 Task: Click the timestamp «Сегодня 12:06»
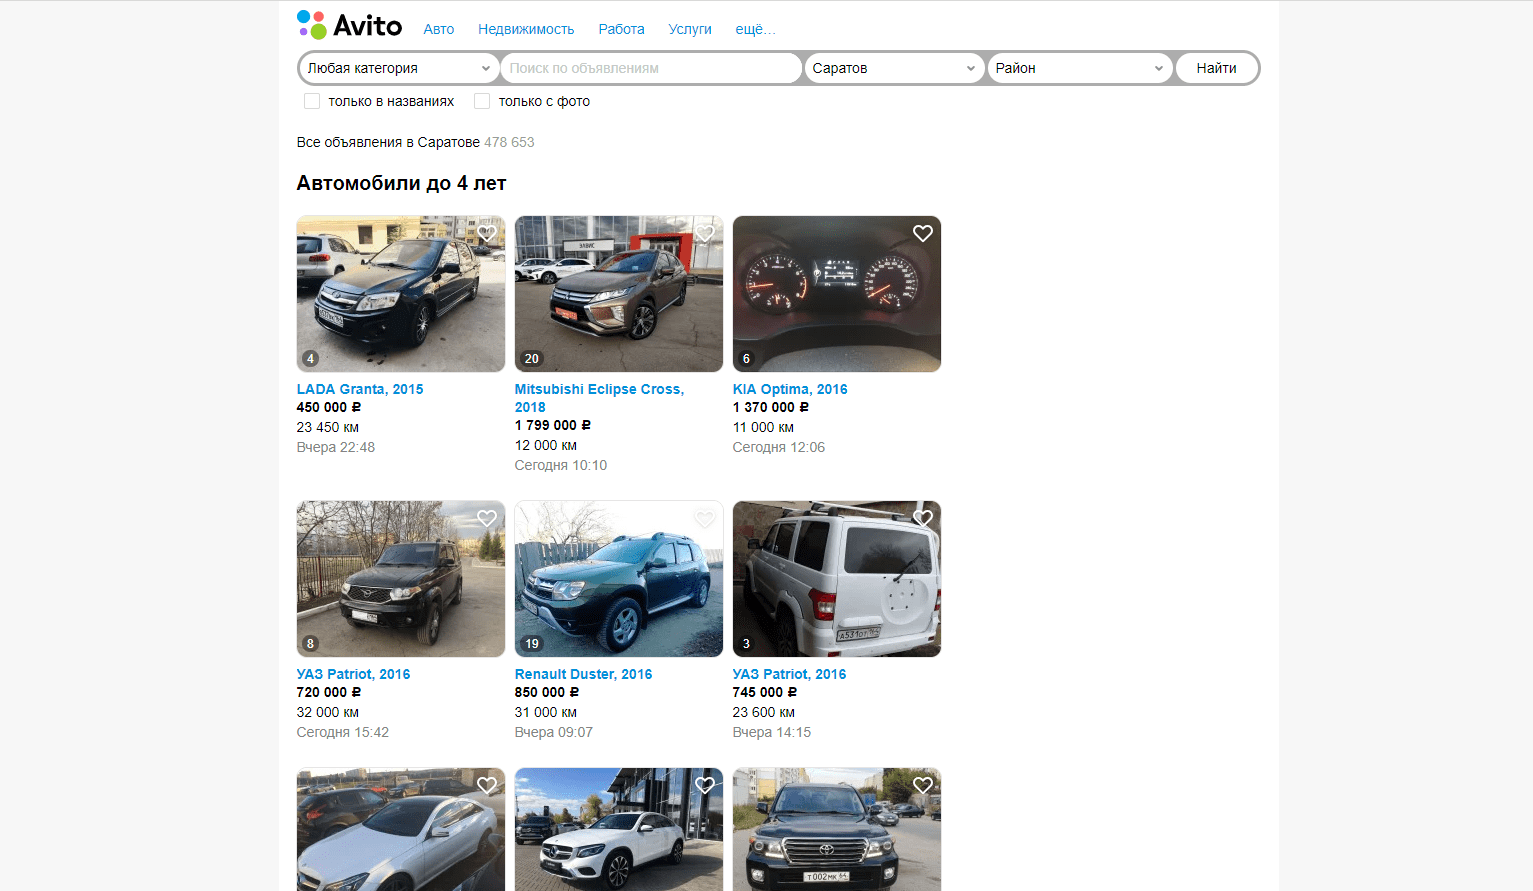779,447
